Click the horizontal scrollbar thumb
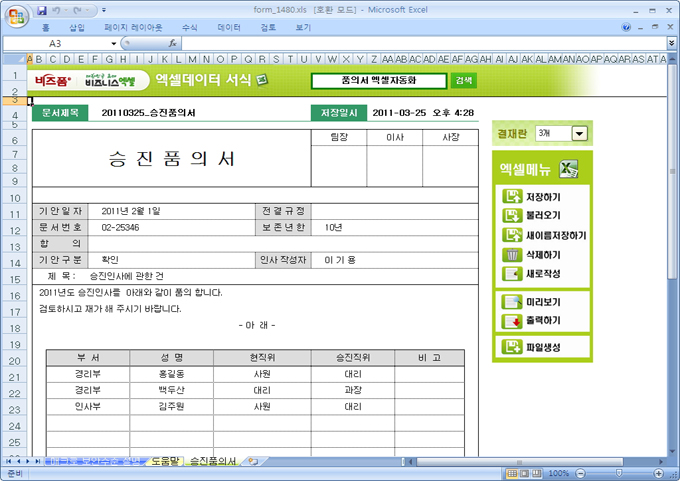The image size is (680, 481). click(x=520, y=462)
